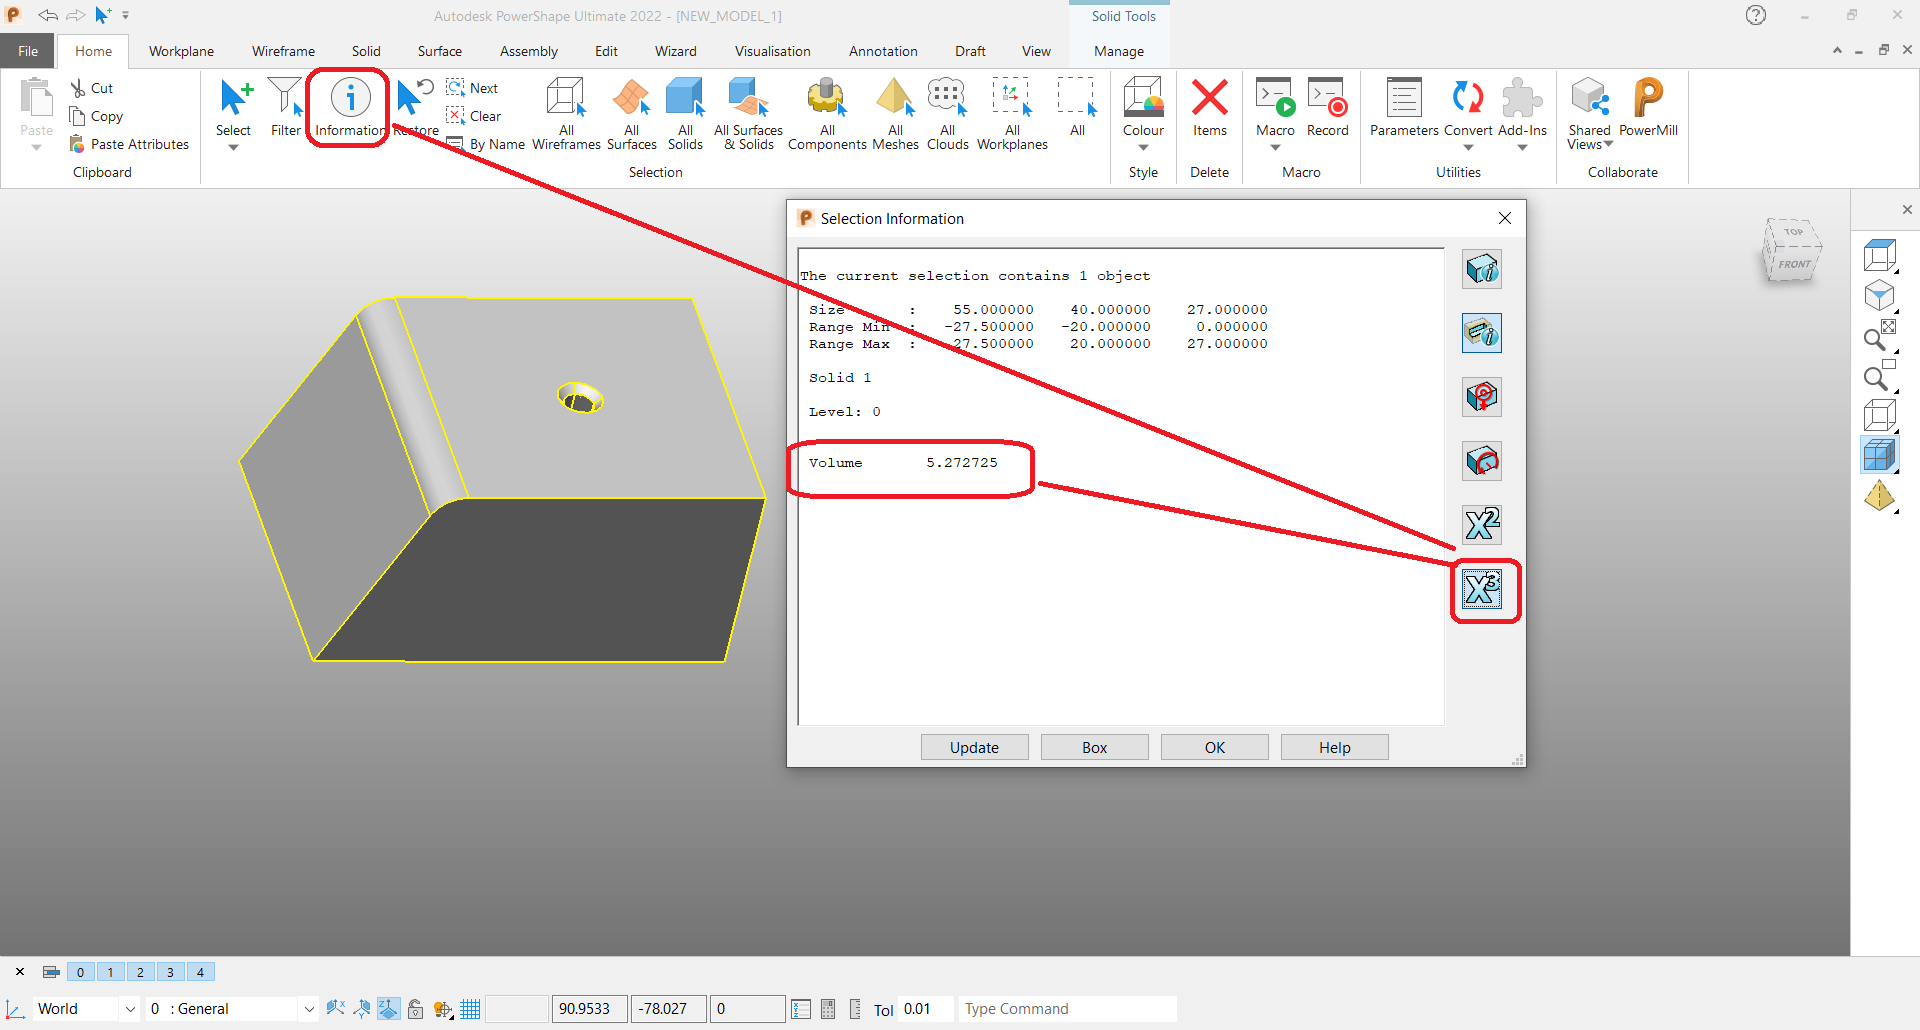Open the World workspace dropdown
Screen dimensions: 1920x1030
129,1008
